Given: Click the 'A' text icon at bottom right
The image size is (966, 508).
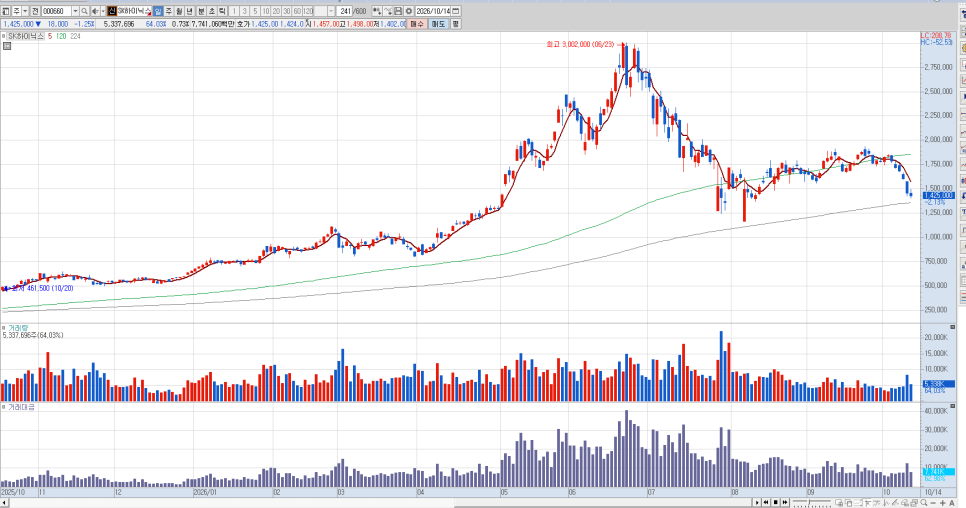Looking at the screenshot, I should 952,503.
